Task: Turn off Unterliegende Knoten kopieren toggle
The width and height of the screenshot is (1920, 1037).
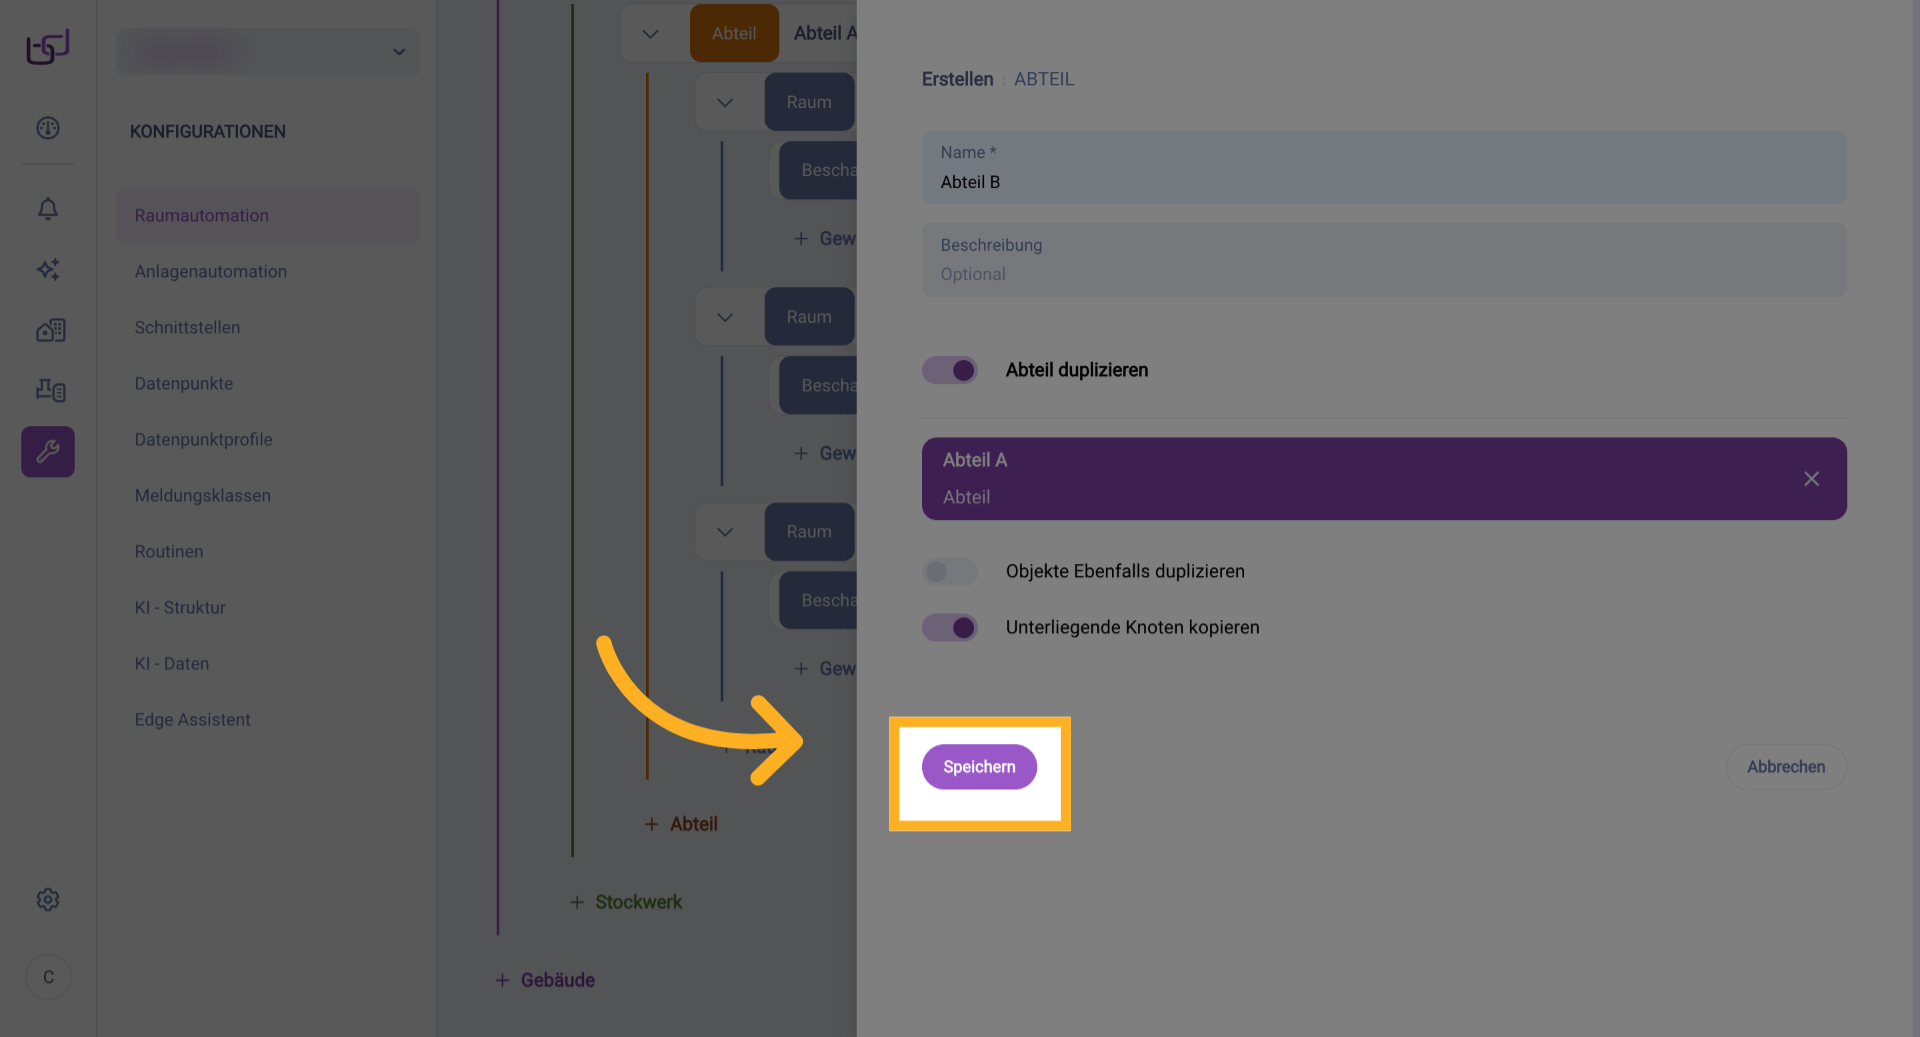Action: 950,627
